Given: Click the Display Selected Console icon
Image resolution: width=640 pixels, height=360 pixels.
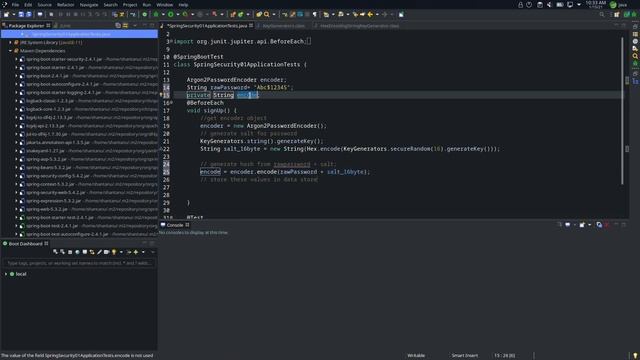Looking at the screenshot, I should [568, 225].
